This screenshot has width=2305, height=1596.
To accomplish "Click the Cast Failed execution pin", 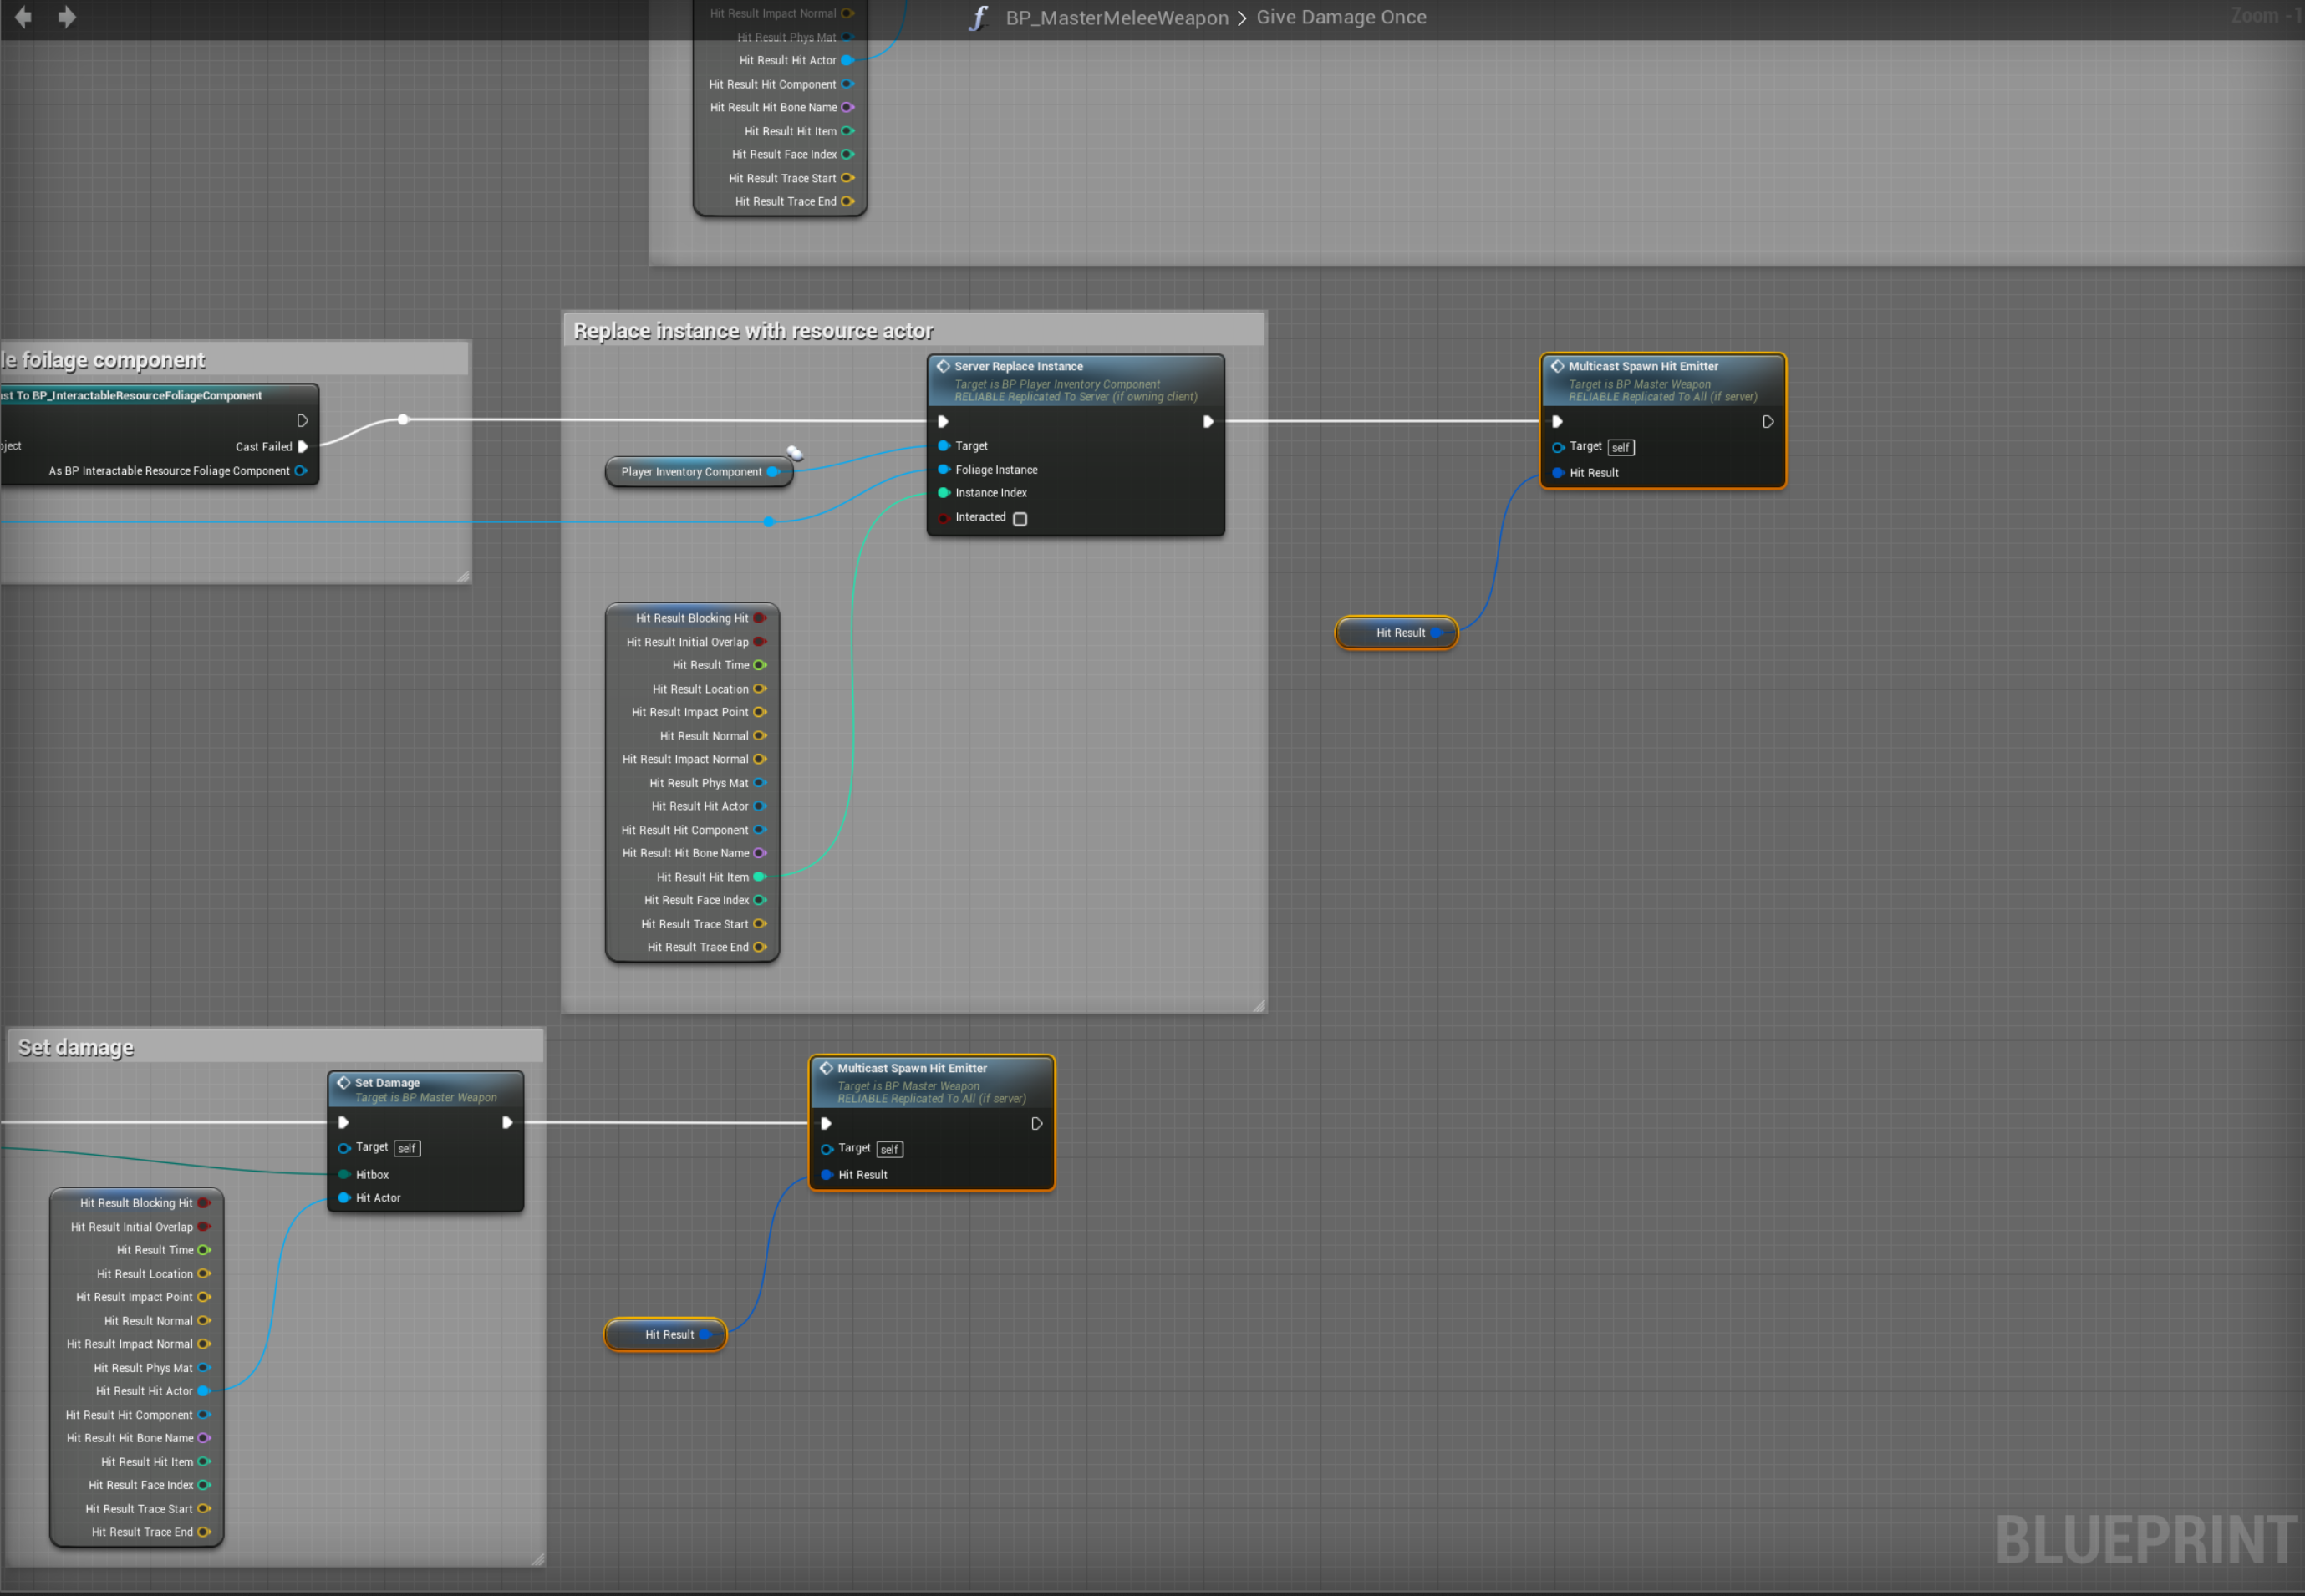I will pyautogui.click(x=303, y=447).
